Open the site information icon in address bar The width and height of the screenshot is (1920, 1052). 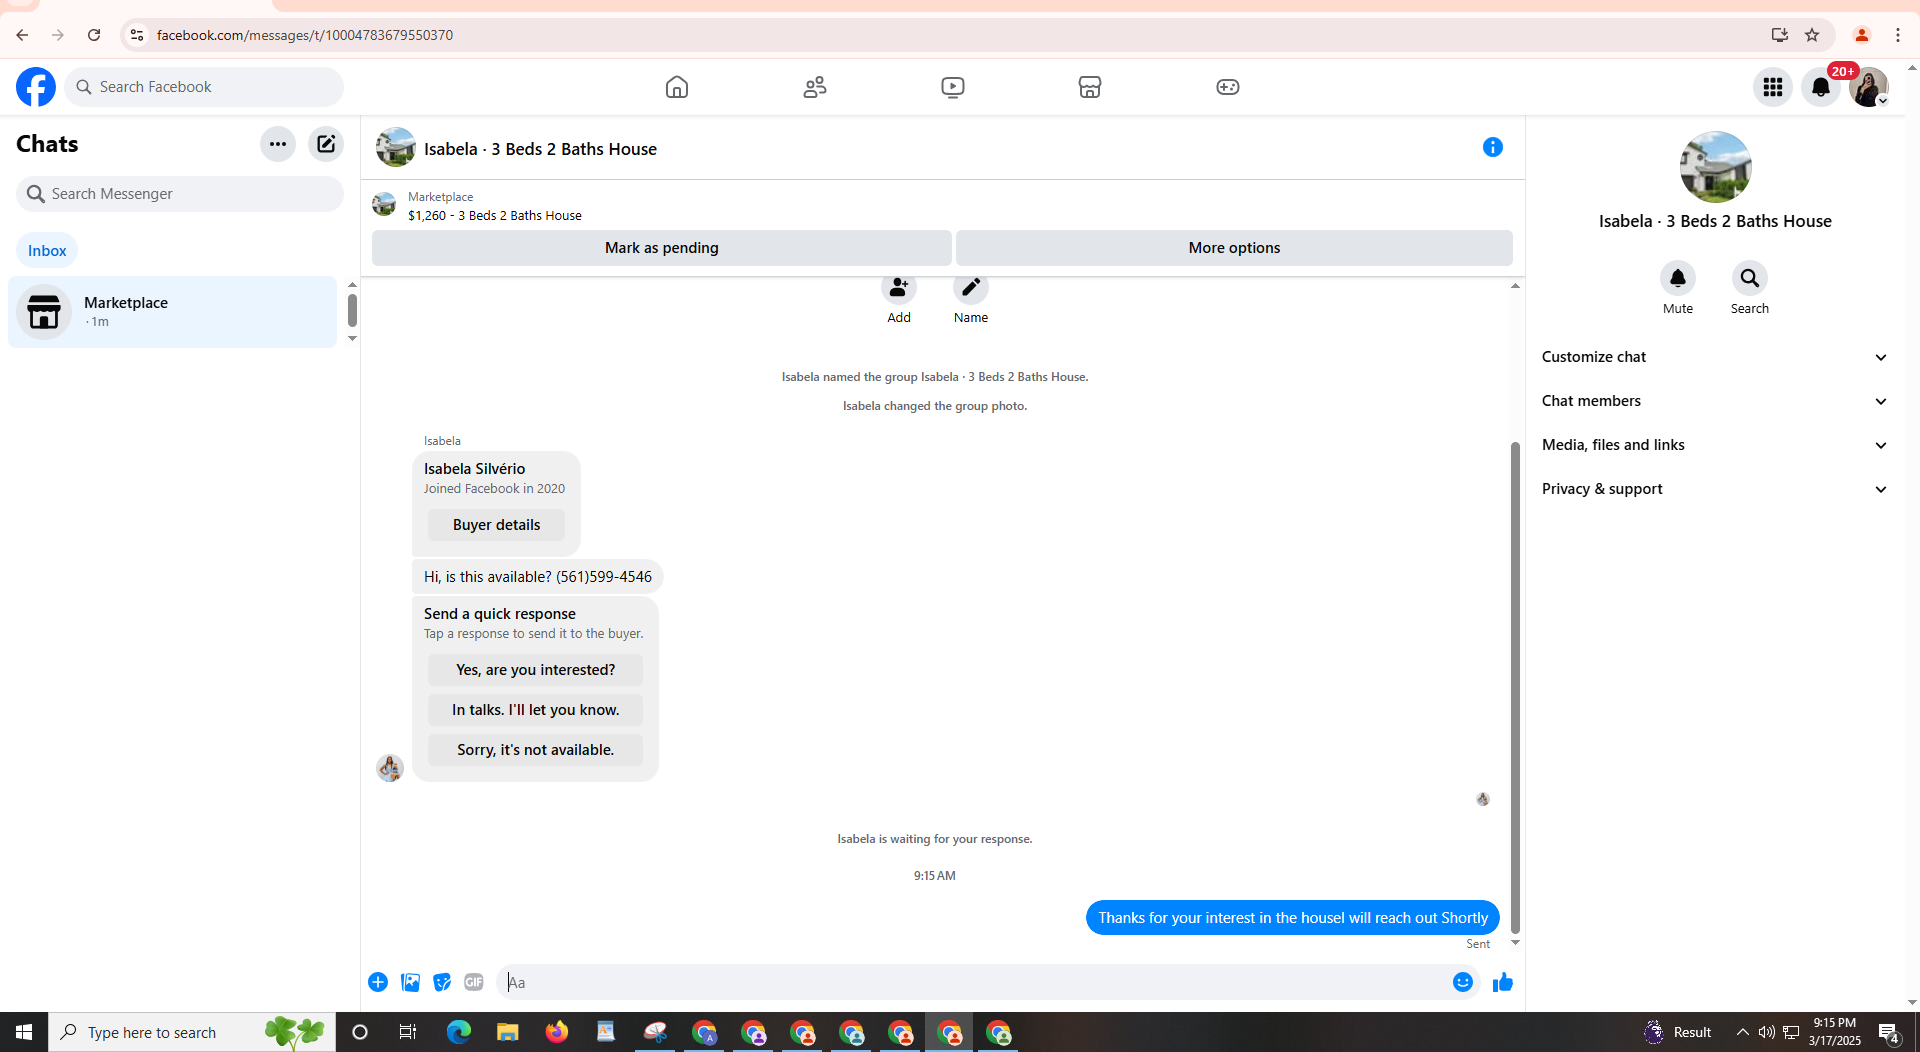[x=137, y=35]
